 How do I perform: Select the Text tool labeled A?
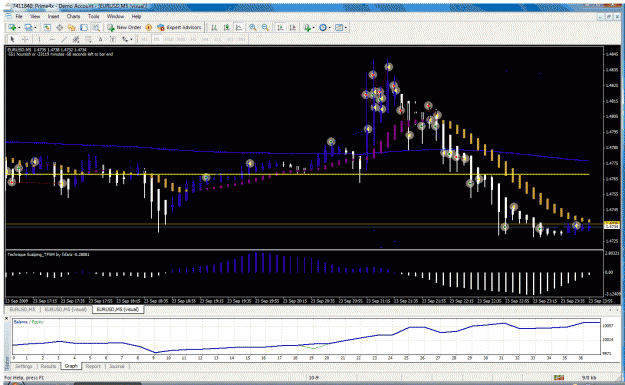coord(100,39)
